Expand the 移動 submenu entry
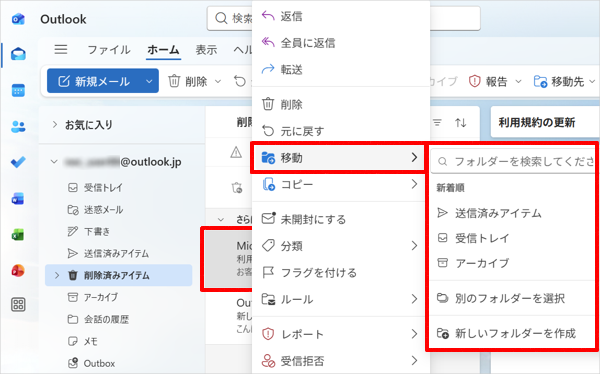The image size is (600, 374). click(338, 157)
